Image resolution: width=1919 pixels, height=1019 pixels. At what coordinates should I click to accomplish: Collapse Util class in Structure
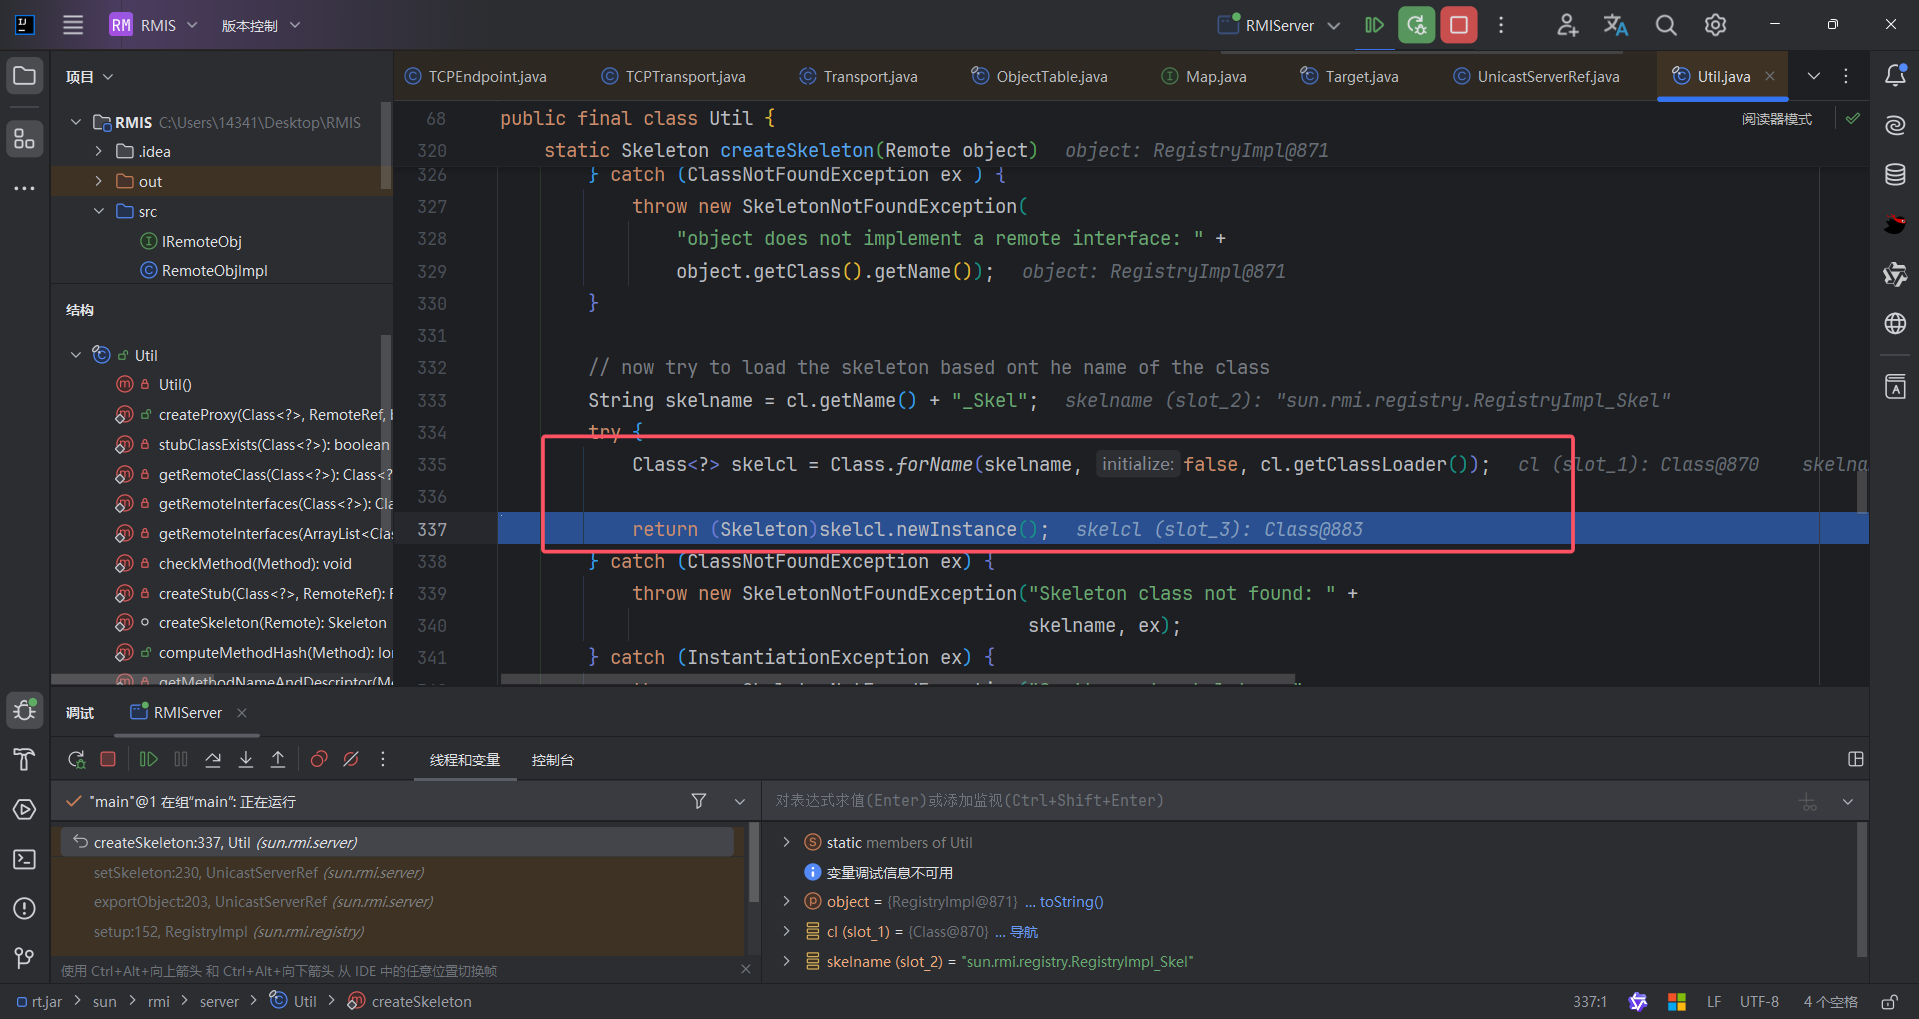click(x=76, y=355)
